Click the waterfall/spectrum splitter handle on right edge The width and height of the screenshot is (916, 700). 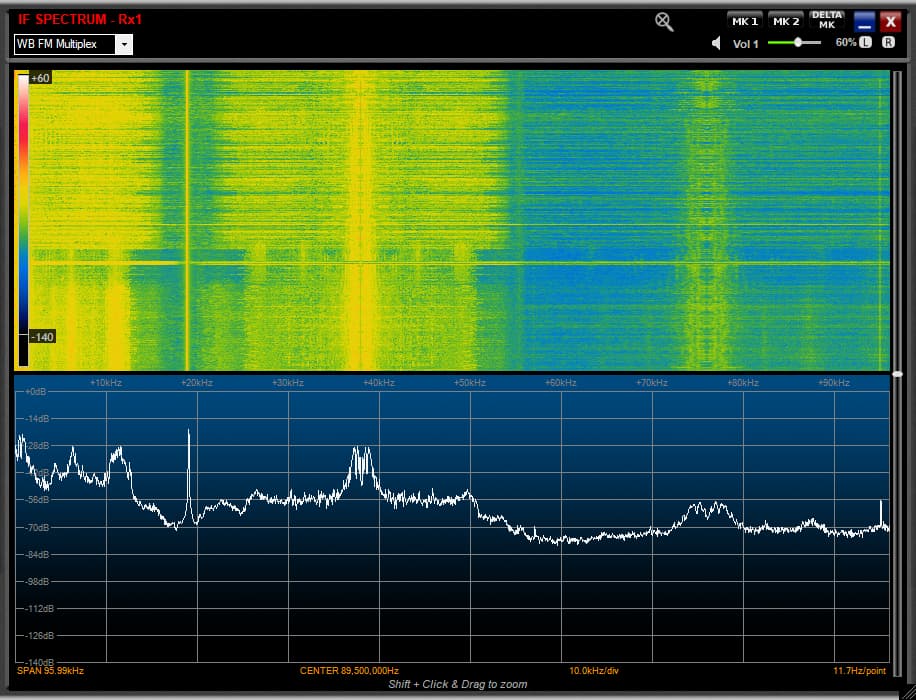pyautogui.click(x=897, y=374)
